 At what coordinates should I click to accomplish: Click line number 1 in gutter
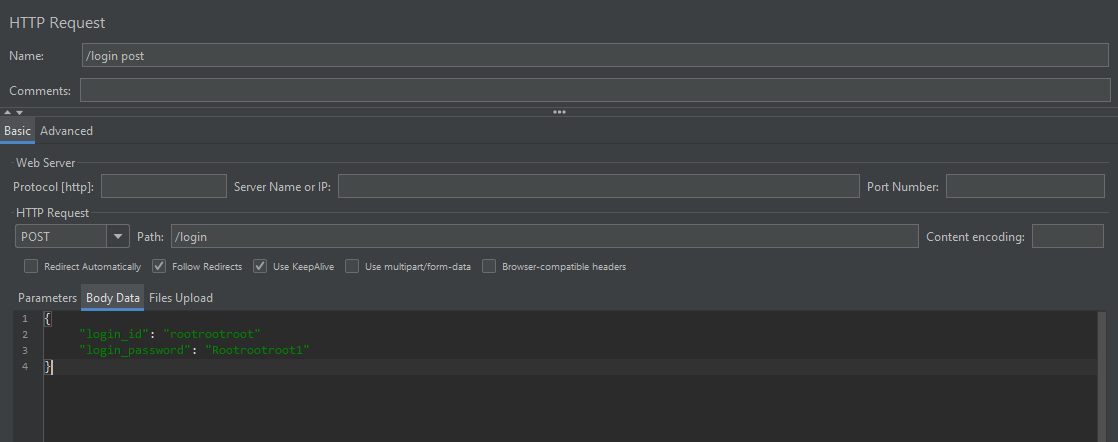click(x=25, y=318)
